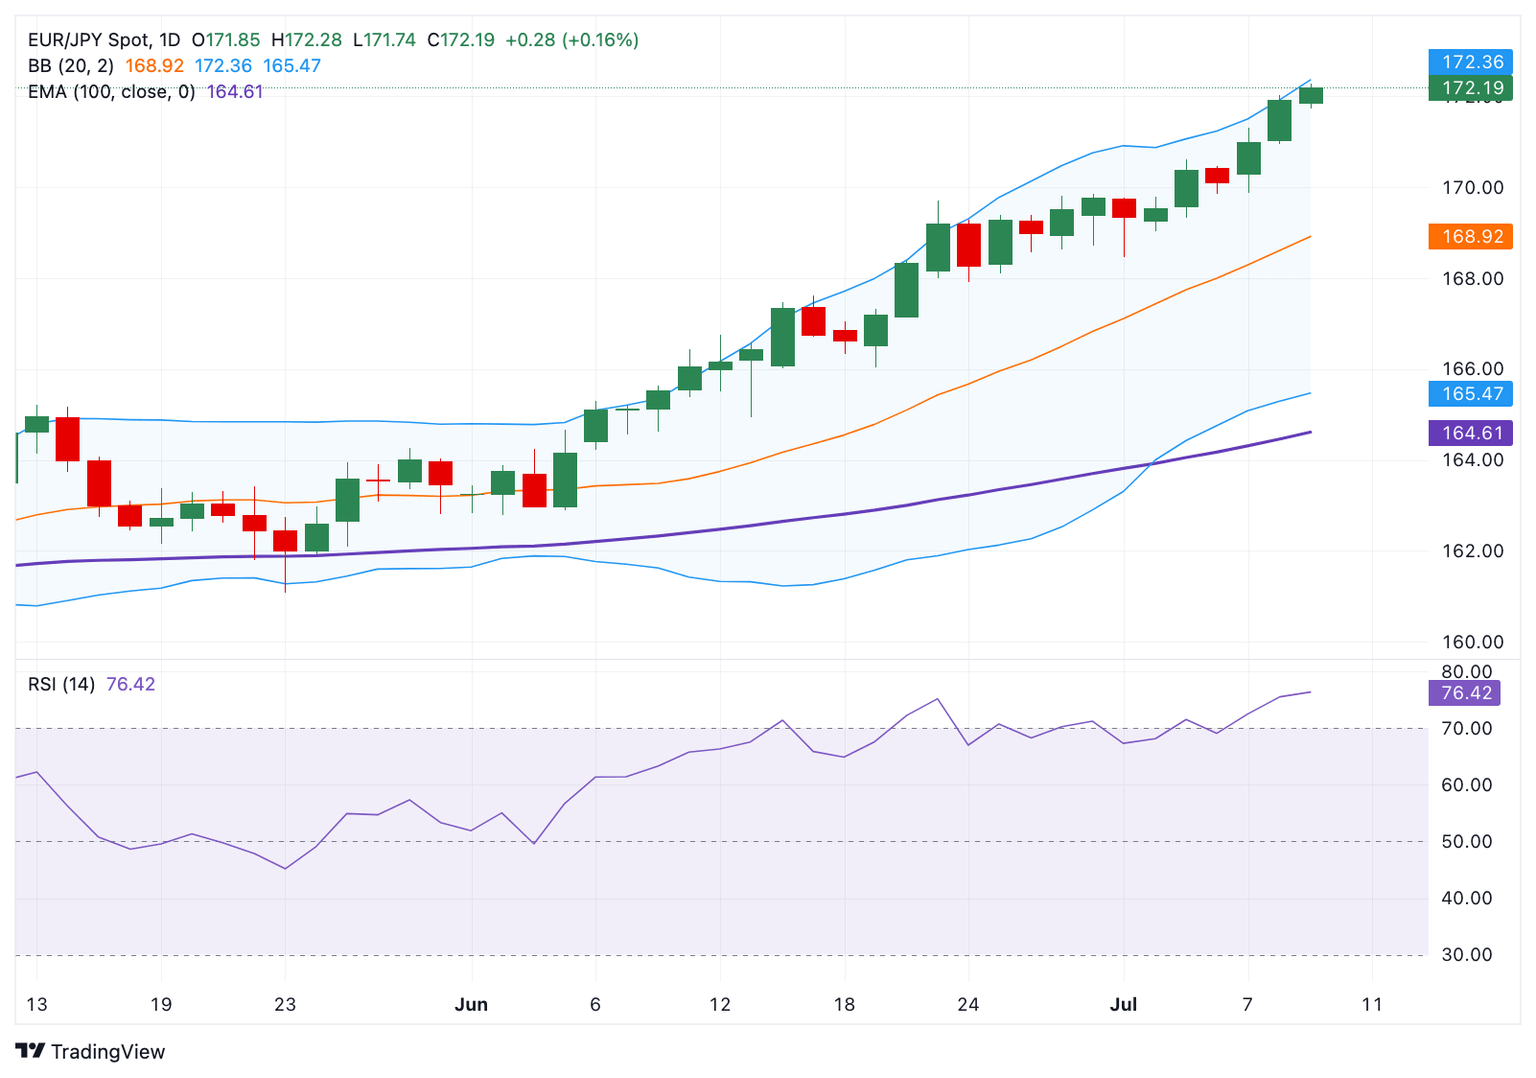Image resolution: width=1536 pixels, height=1078 pixels.
Task: Click the 160.00 level on the price axis
Action: point(1471,642)
